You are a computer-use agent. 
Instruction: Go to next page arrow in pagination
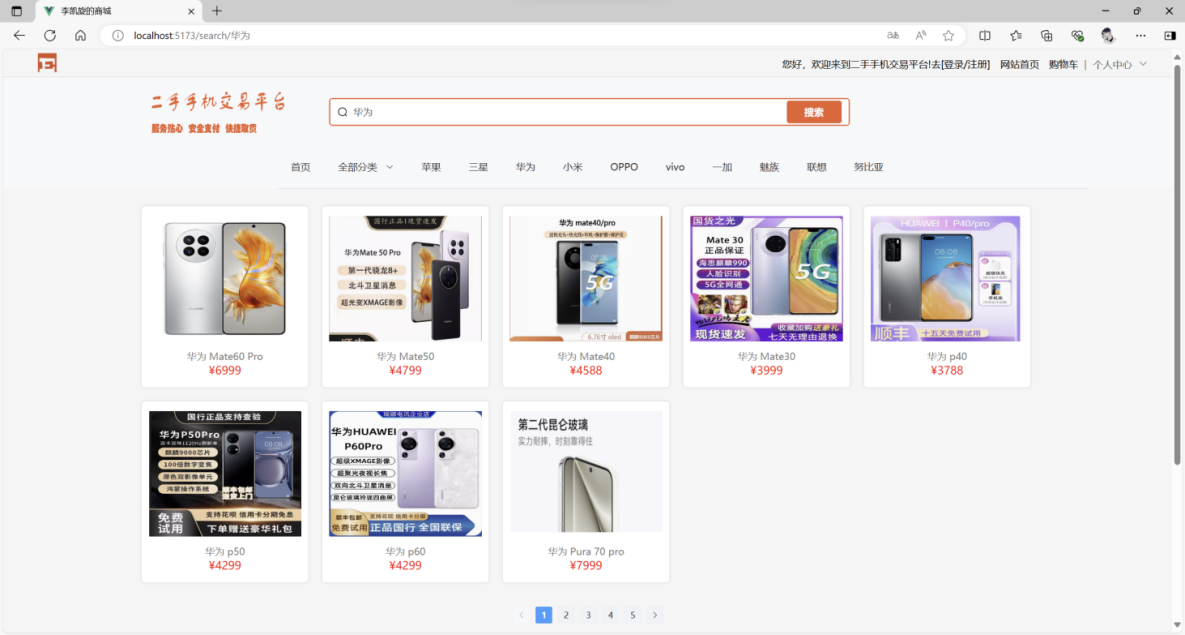(655, 615)
